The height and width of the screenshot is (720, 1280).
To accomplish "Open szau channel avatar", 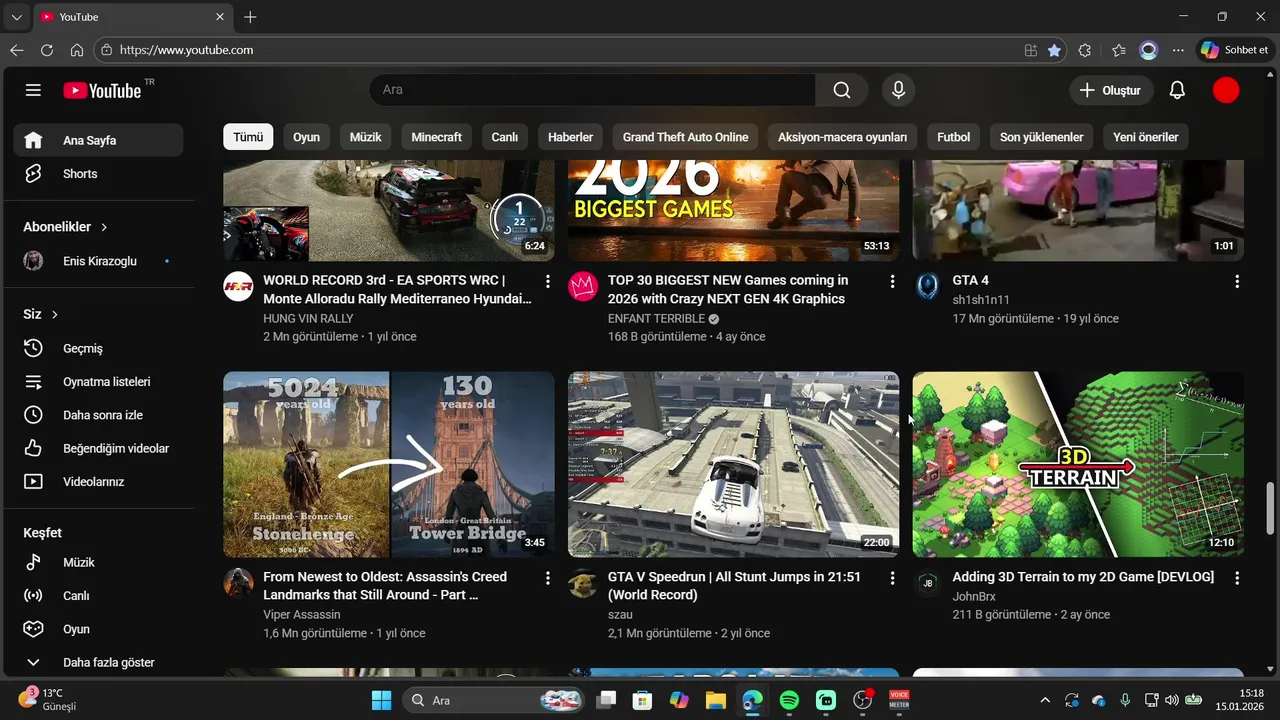I will (583, 582).
